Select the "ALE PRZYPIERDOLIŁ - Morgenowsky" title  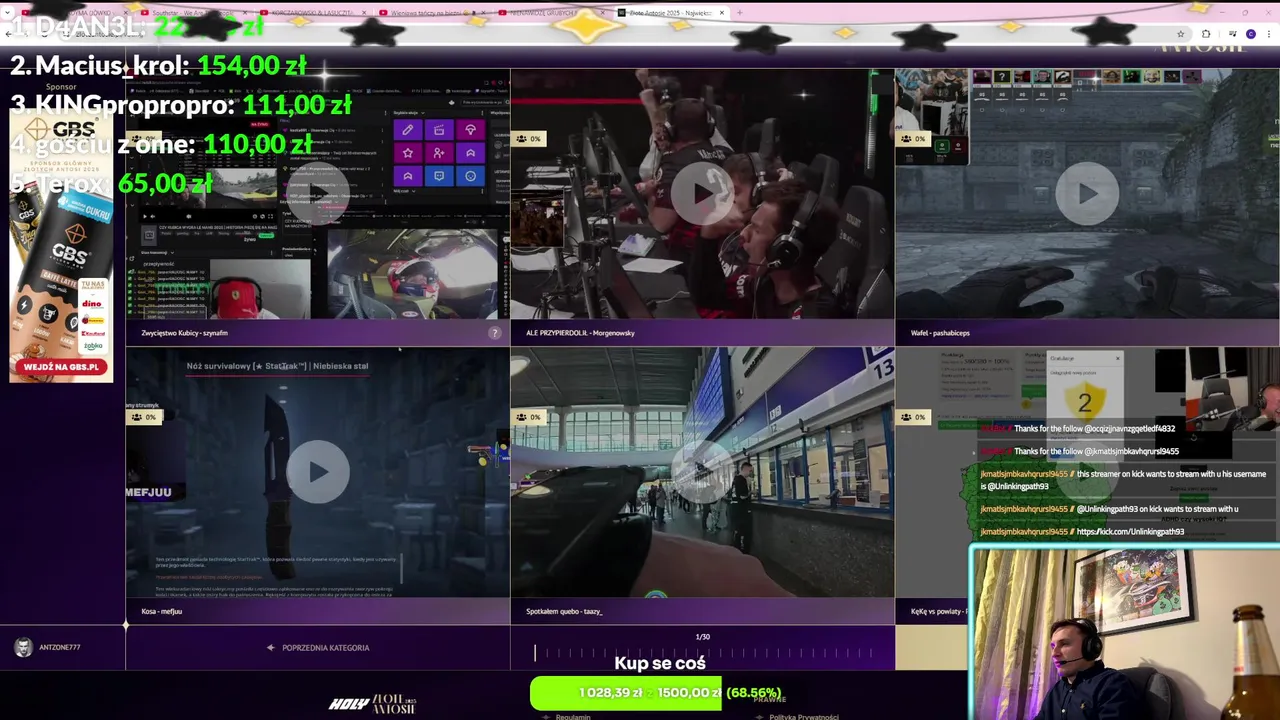coord(580,333)
